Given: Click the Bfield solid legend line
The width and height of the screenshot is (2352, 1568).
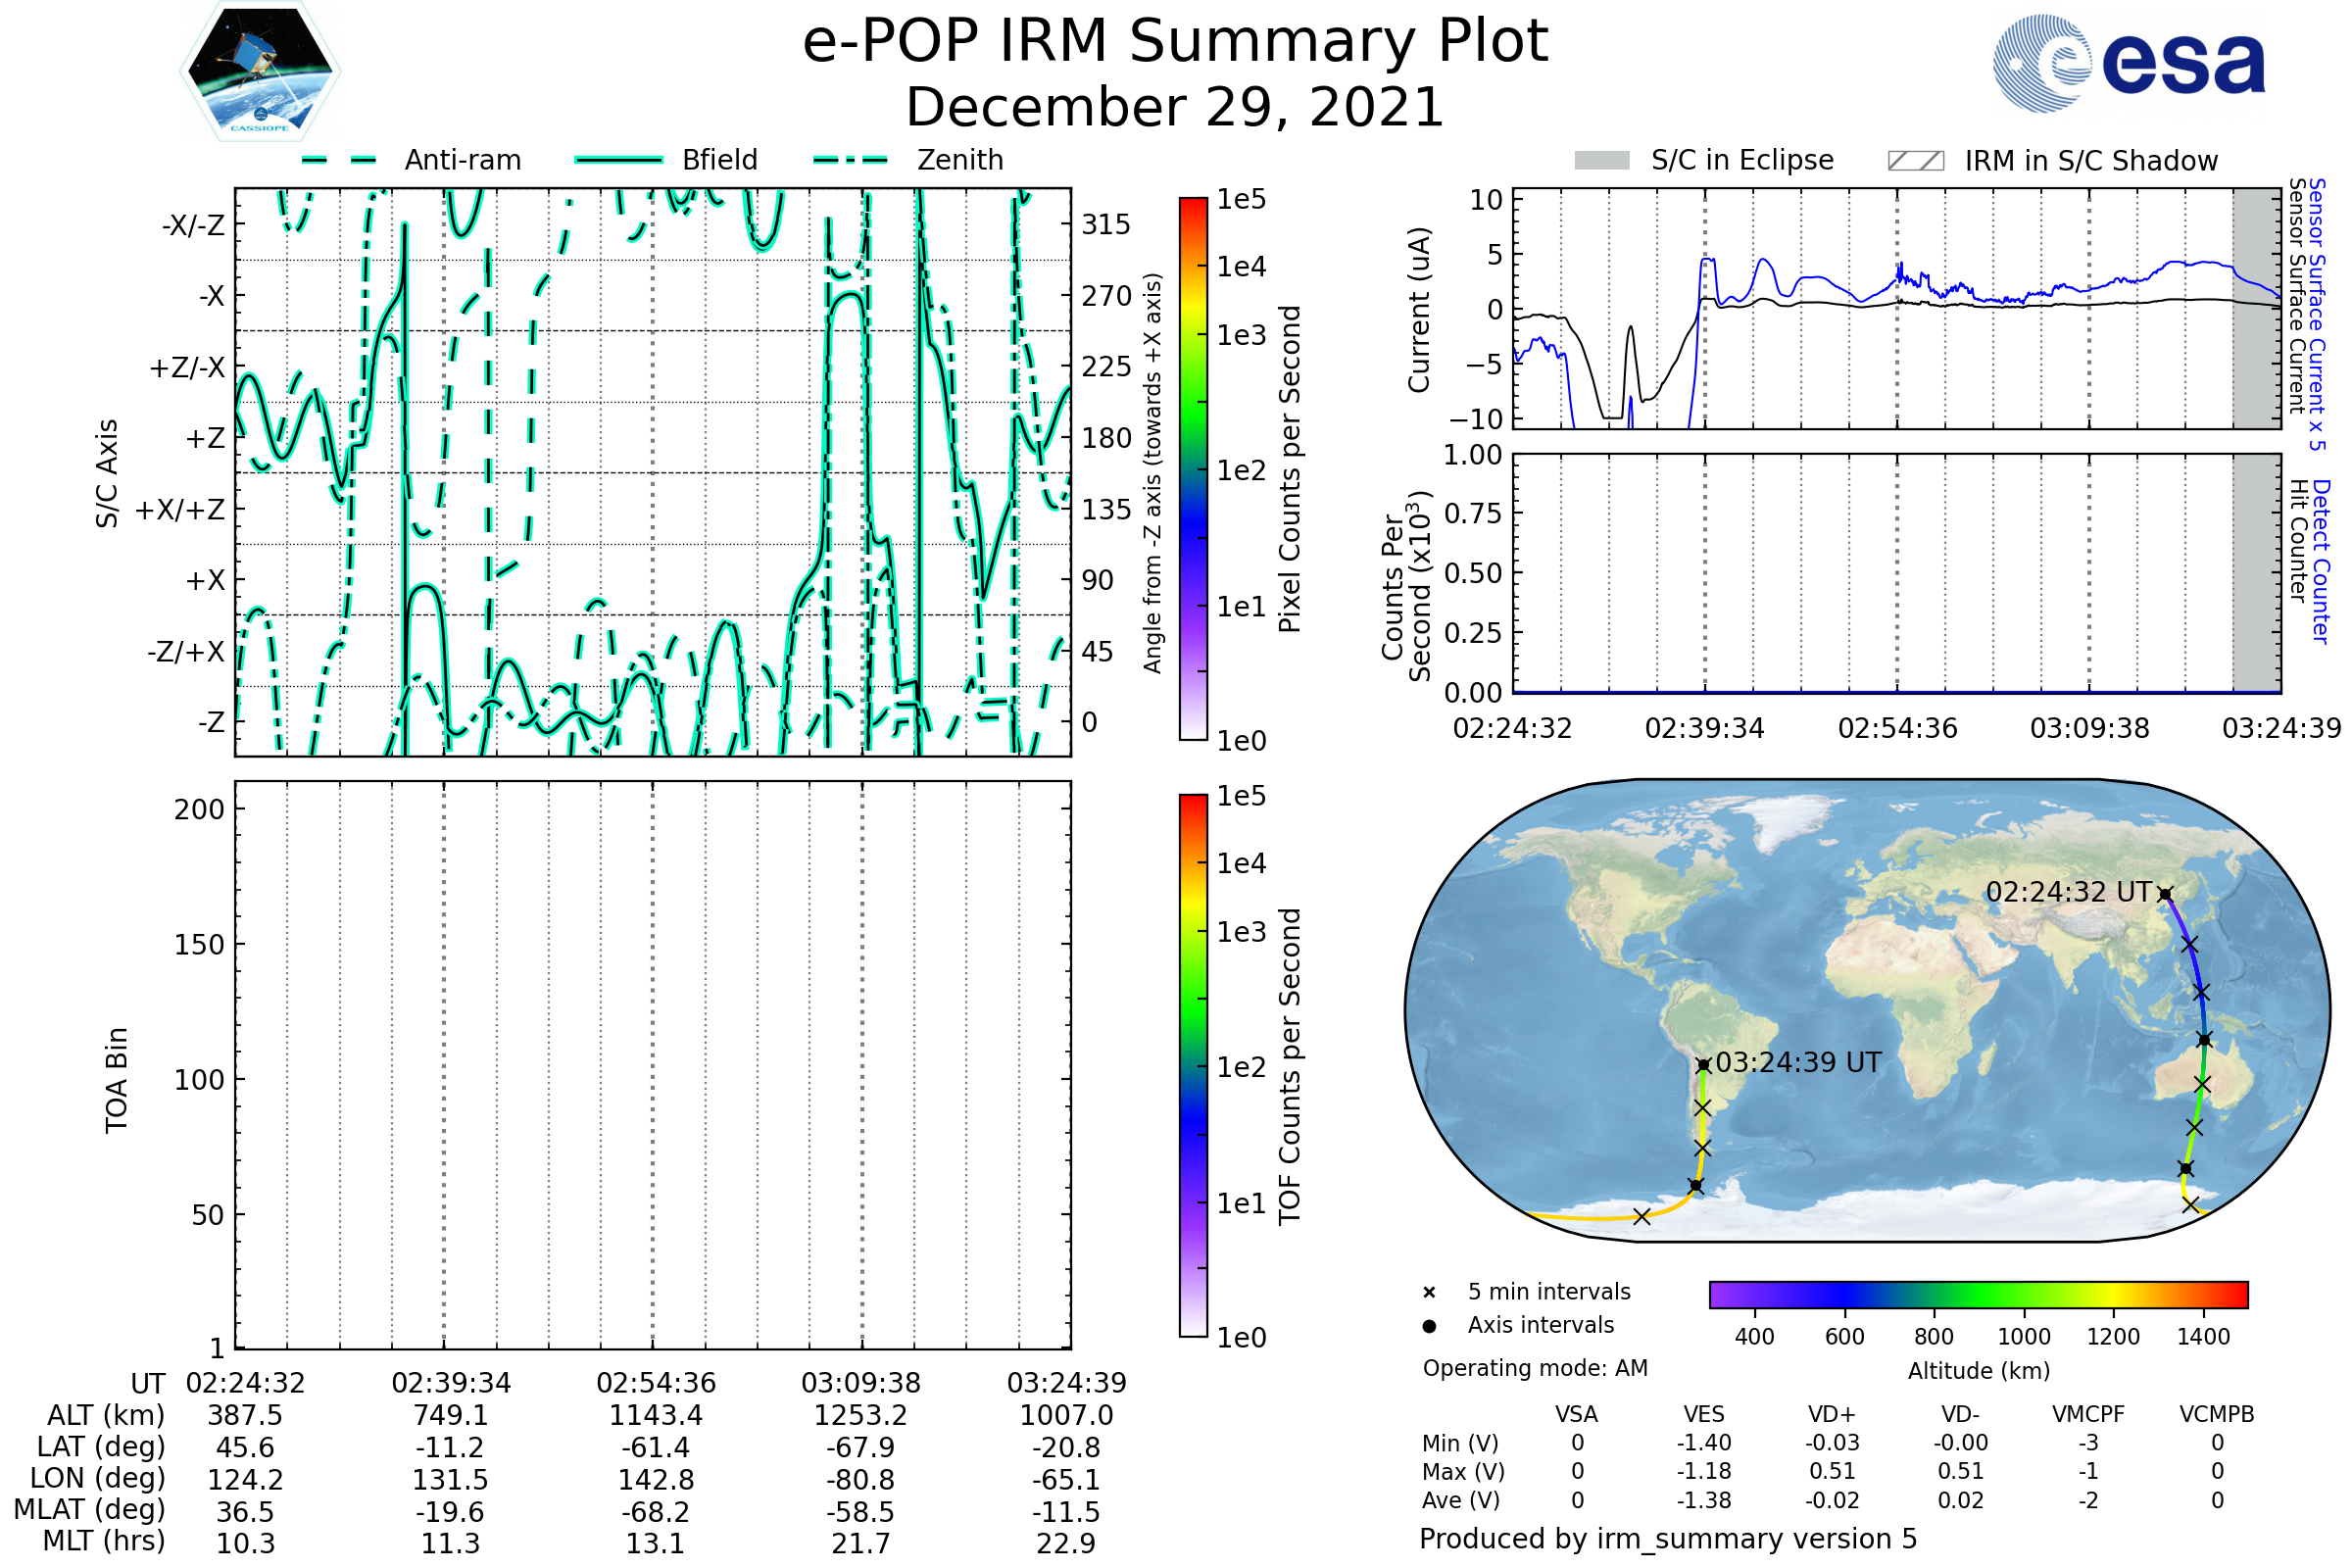Looking at the screenshot, I should click(618, 160).
